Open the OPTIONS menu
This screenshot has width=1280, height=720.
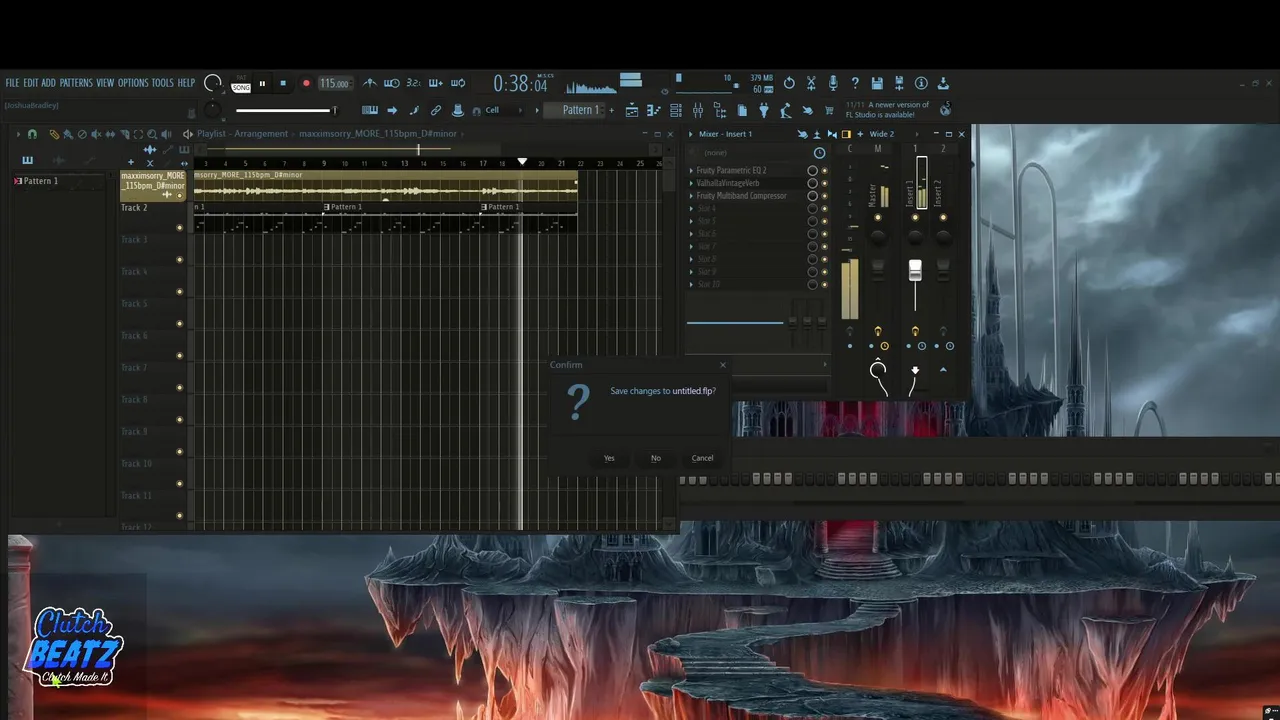point(133,83)
